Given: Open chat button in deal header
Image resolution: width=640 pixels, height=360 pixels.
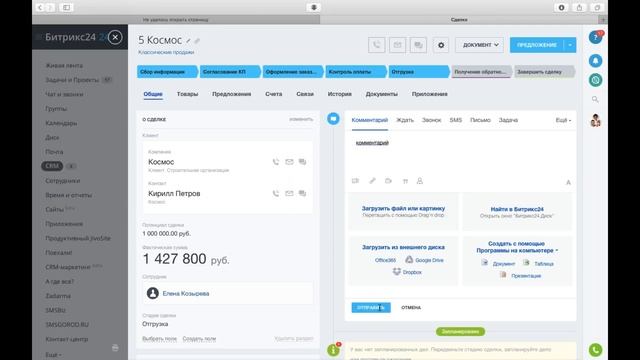Looking at the screenshot, I should click(418, 45).
